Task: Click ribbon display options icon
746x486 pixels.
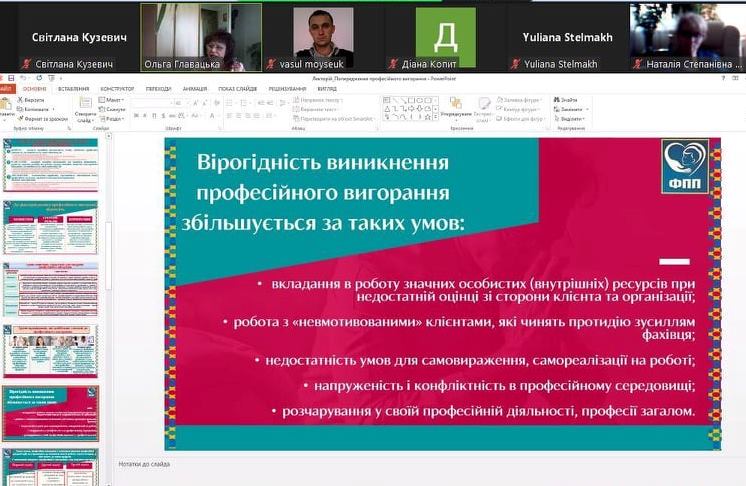Action: coord(736,78)
